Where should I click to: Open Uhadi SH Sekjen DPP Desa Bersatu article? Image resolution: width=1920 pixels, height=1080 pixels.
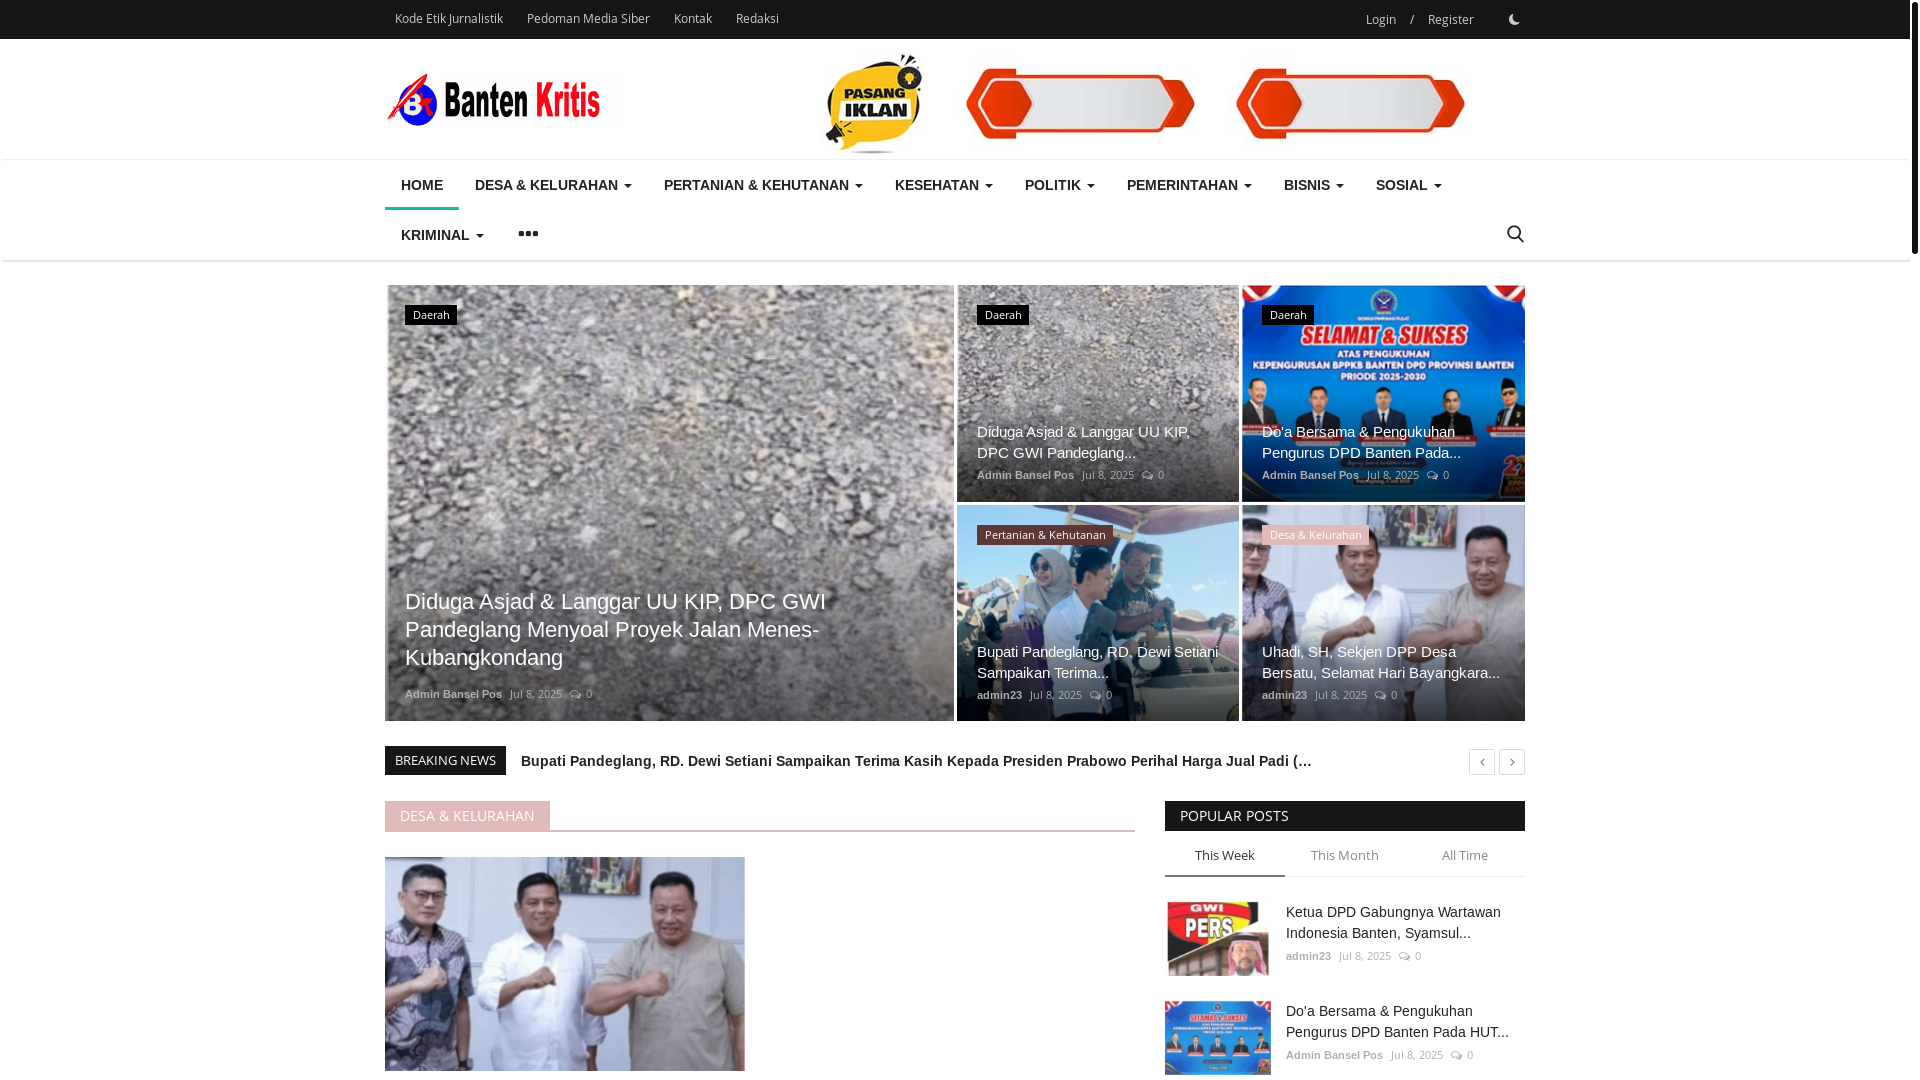click(1381, 662)
